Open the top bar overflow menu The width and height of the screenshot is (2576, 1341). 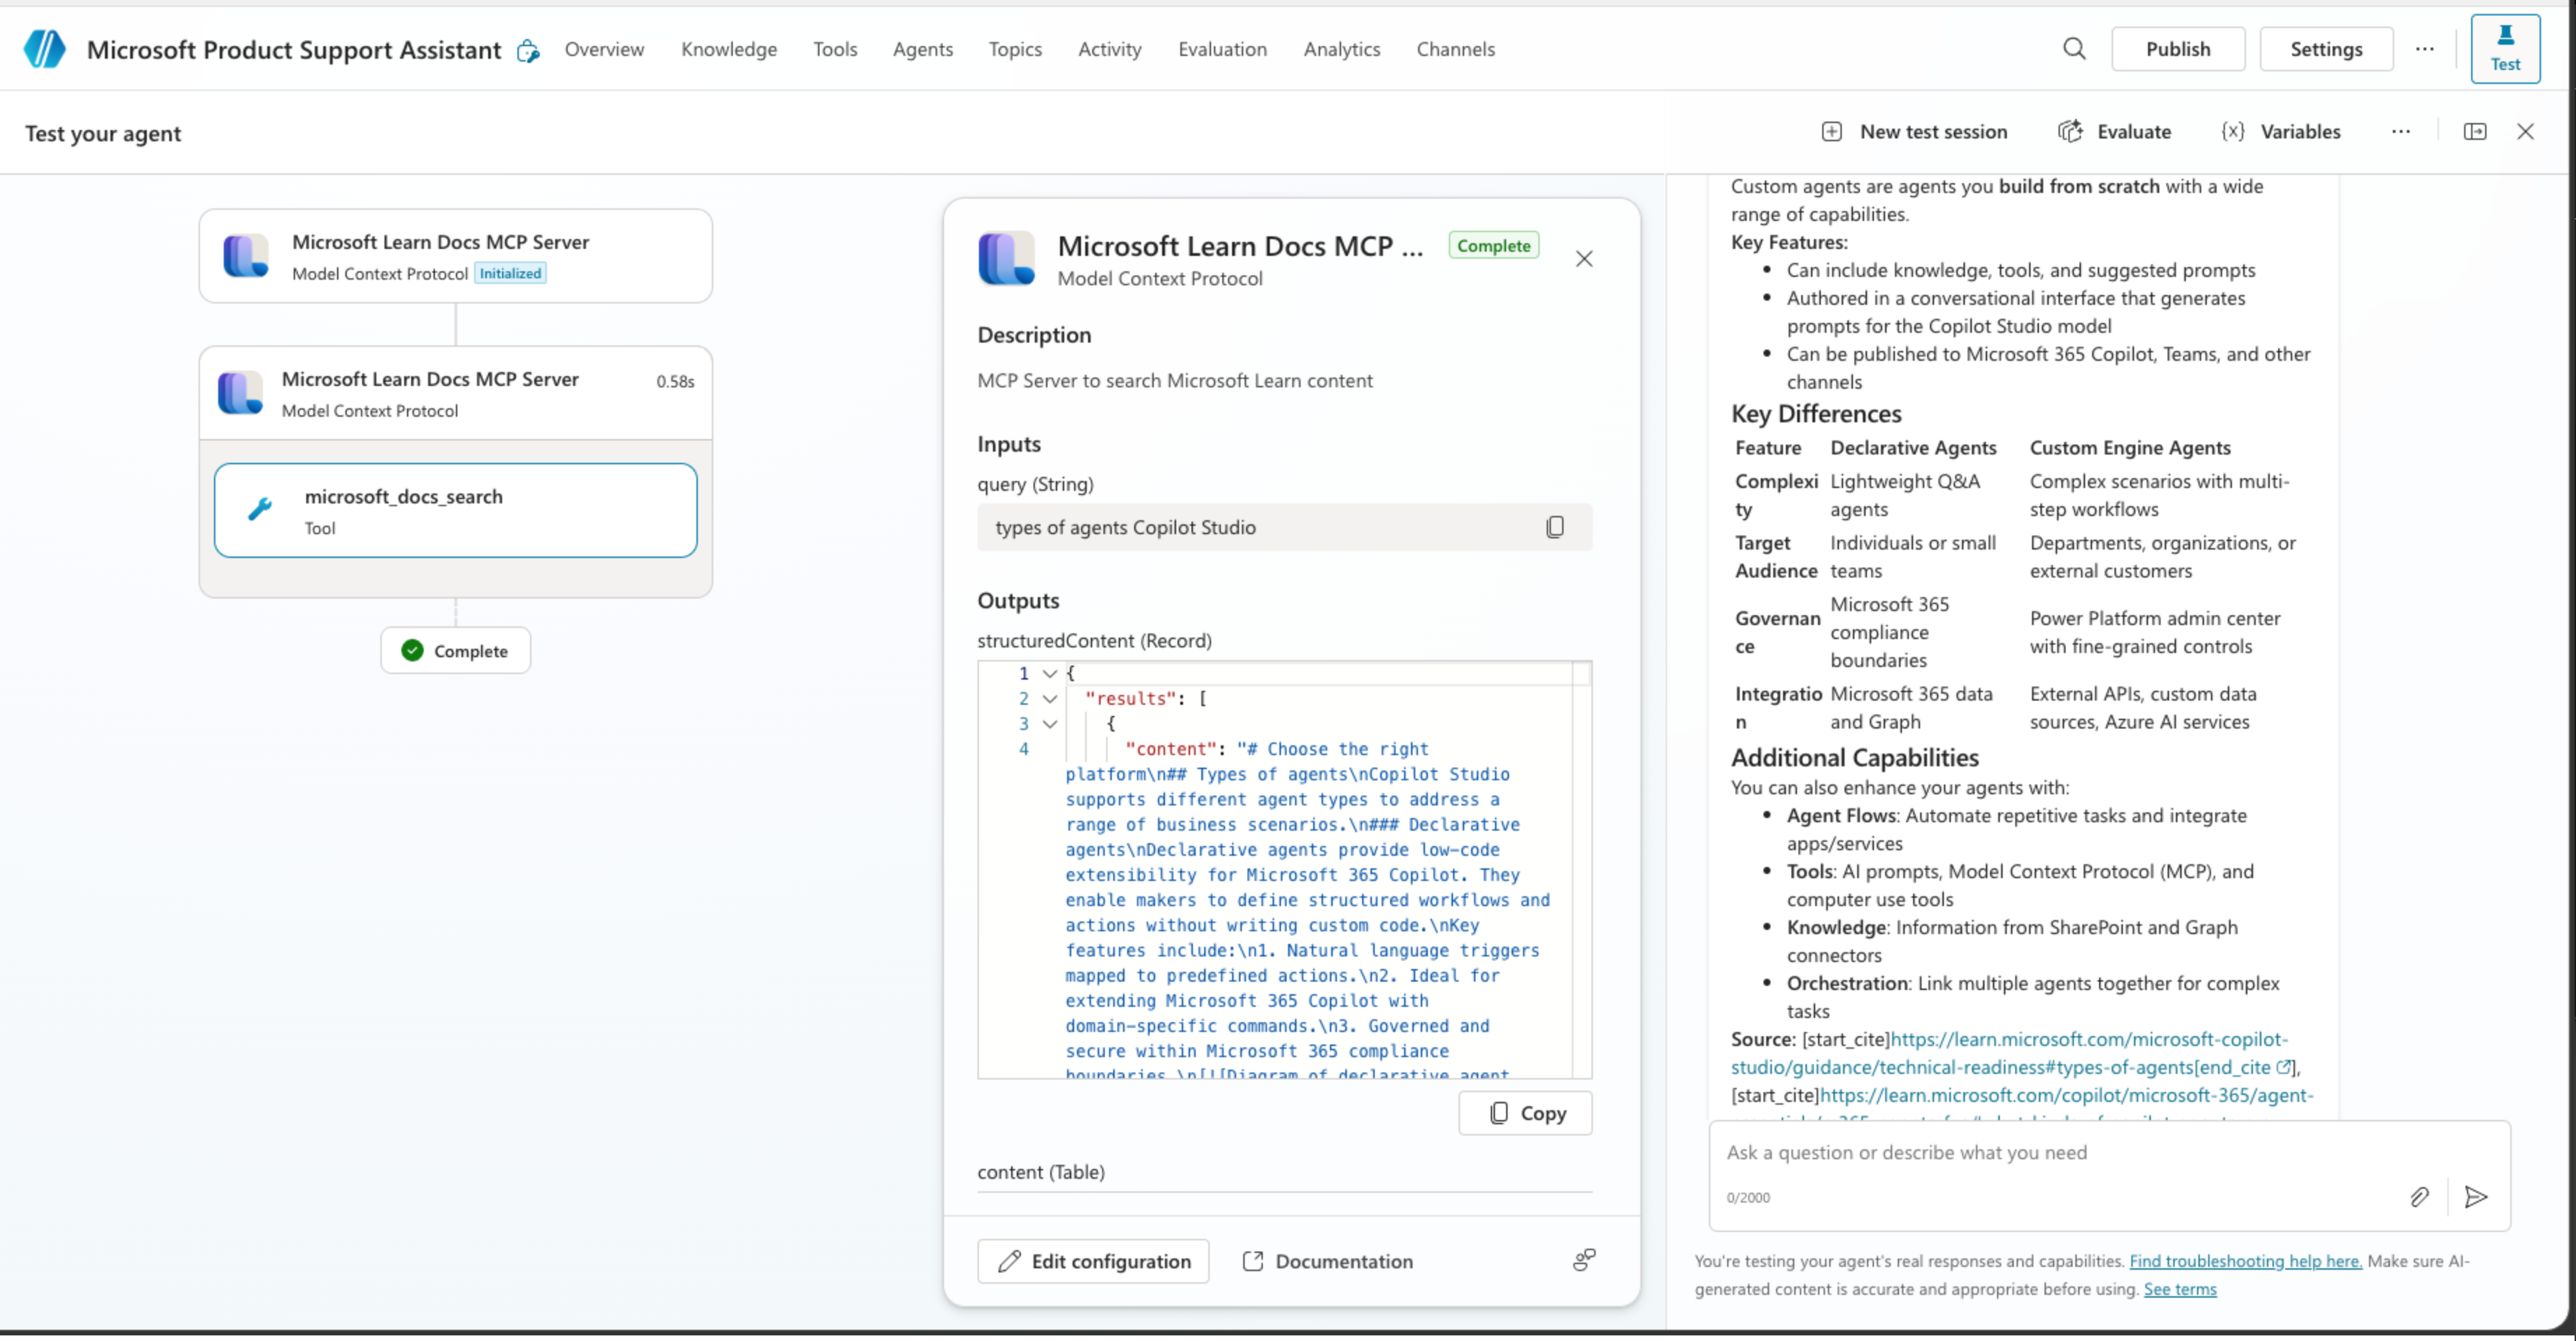[2424, 49]
